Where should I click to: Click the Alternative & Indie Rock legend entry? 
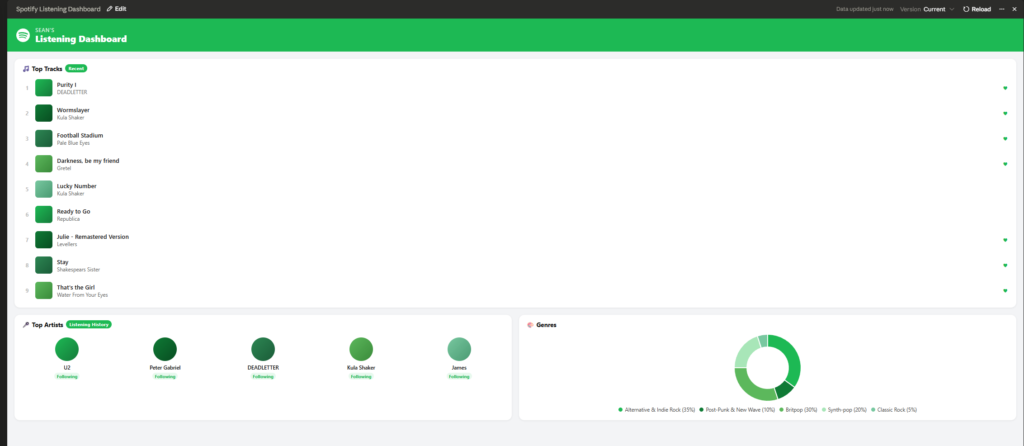(657, 409)
